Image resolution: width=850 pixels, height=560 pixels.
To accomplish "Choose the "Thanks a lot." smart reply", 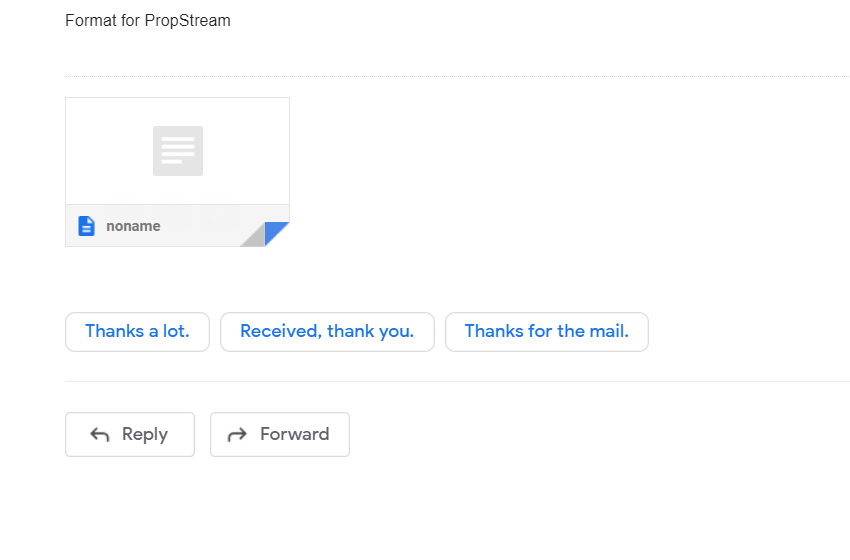I will [x=137, y=332].
